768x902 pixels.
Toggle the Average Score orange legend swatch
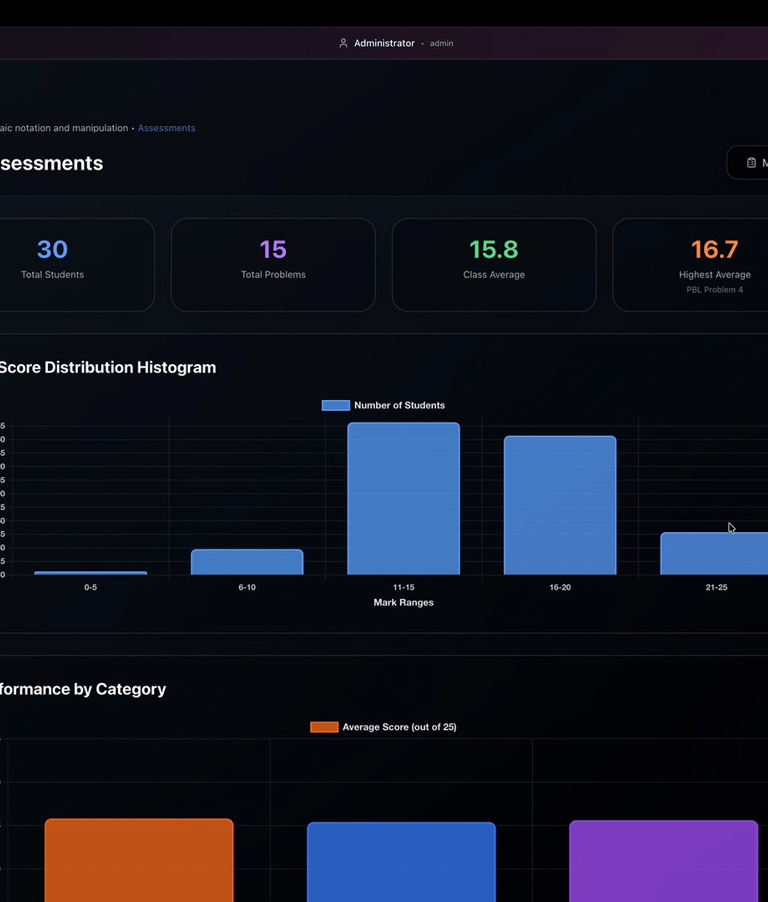pyautogui.click(x=324, y=727)
